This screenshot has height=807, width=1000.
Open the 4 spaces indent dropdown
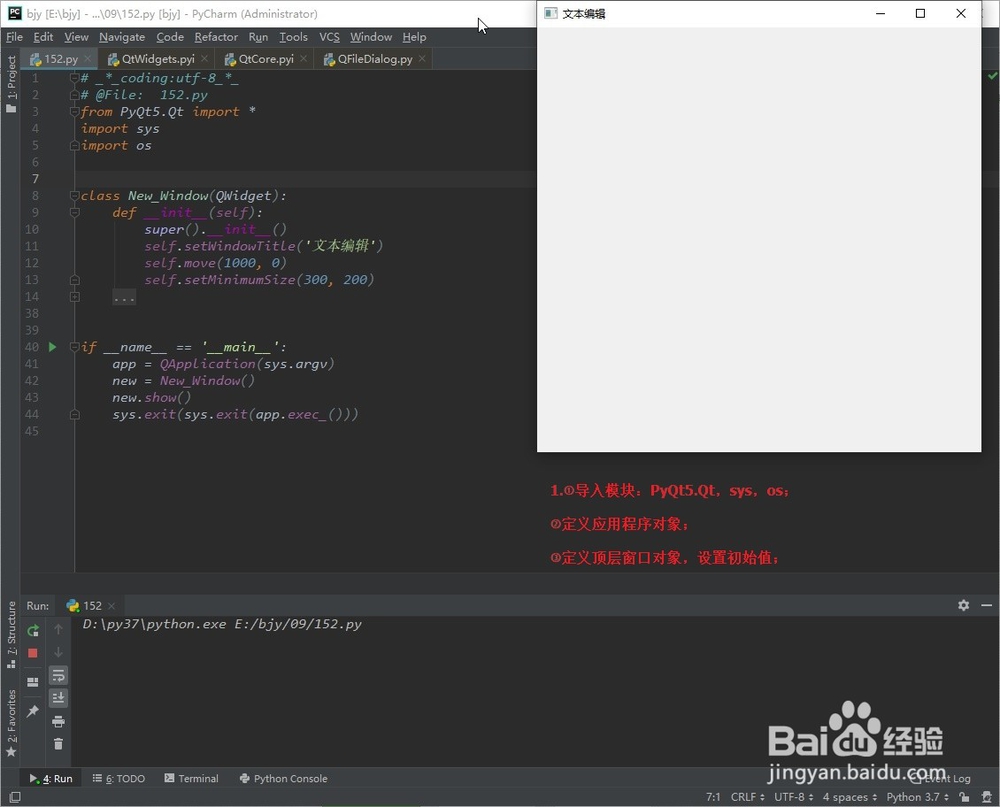[849, 797]
